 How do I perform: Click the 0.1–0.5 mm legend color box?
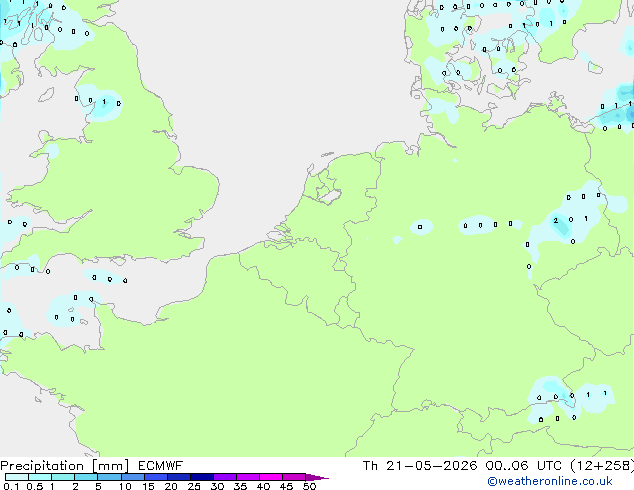(x=17, y=477)
